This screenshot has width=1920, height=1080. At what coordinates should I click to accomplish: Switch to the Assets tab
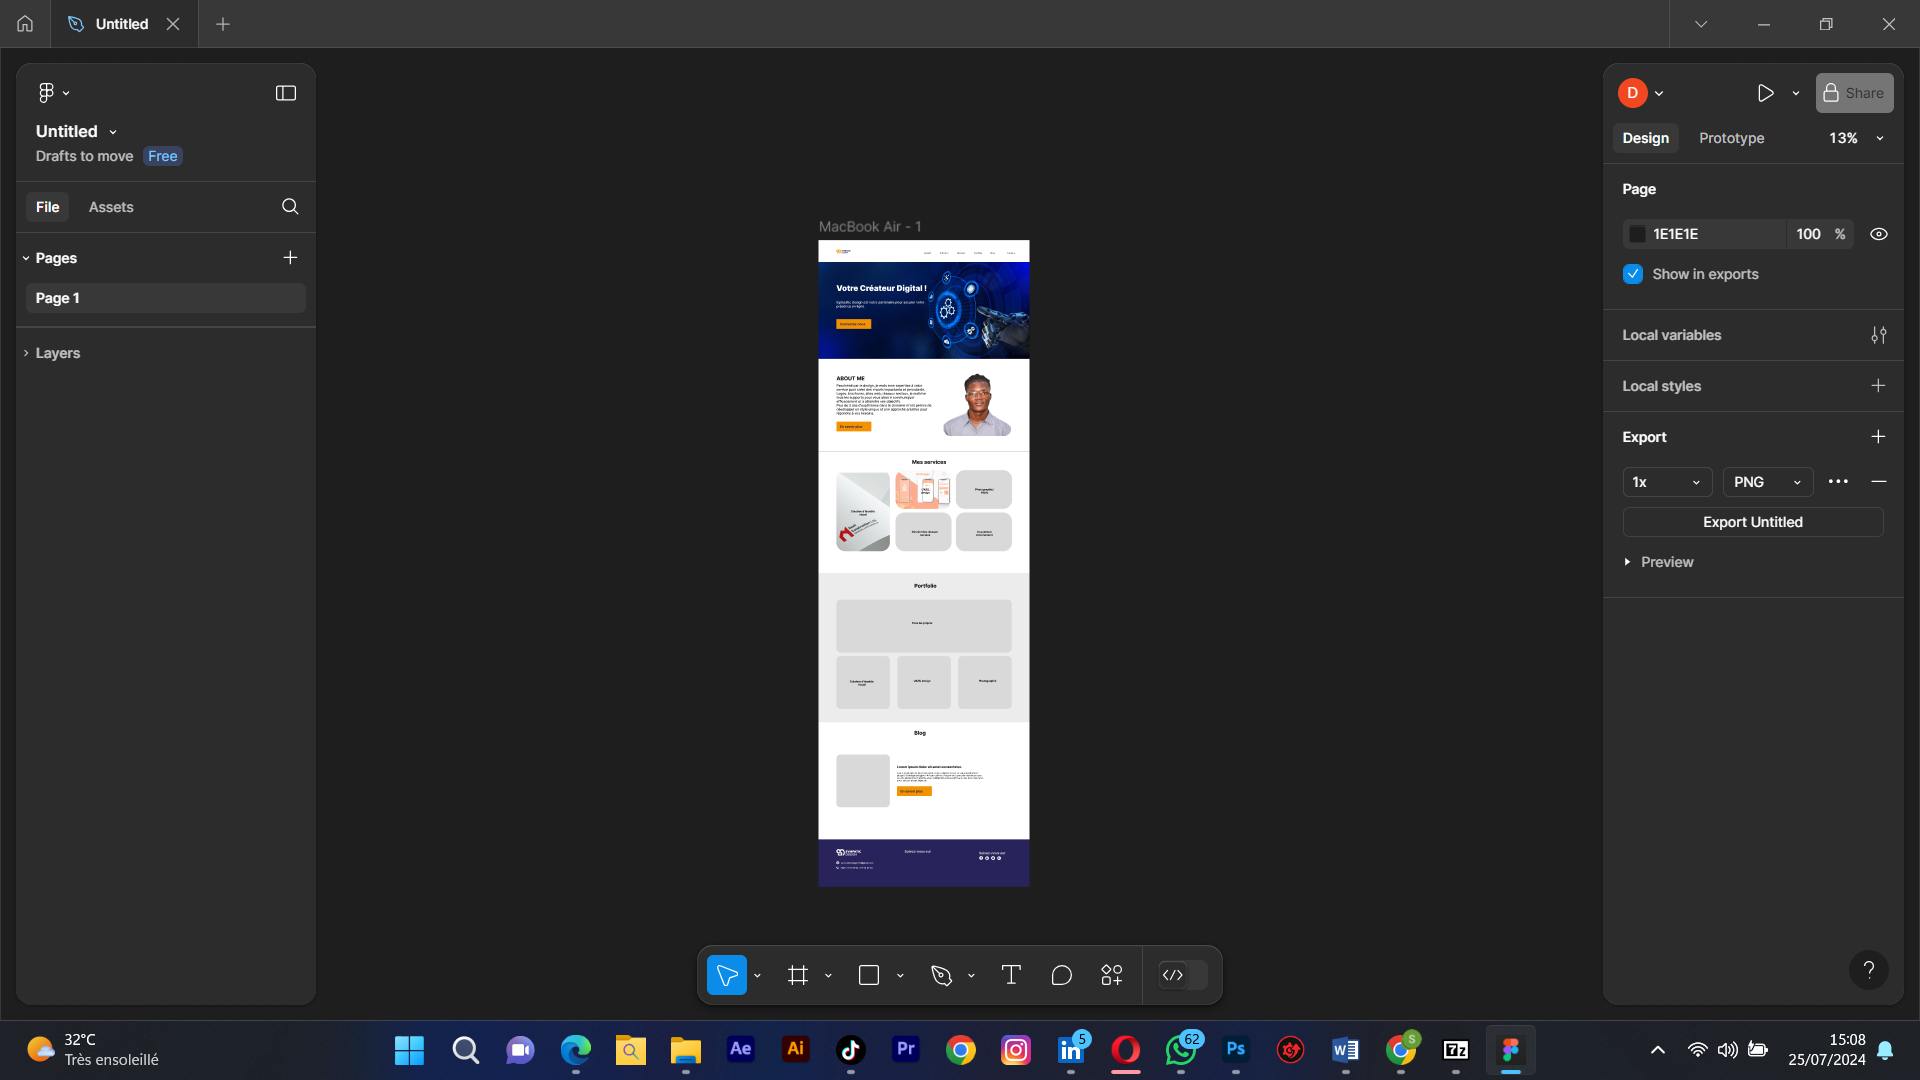111,207
